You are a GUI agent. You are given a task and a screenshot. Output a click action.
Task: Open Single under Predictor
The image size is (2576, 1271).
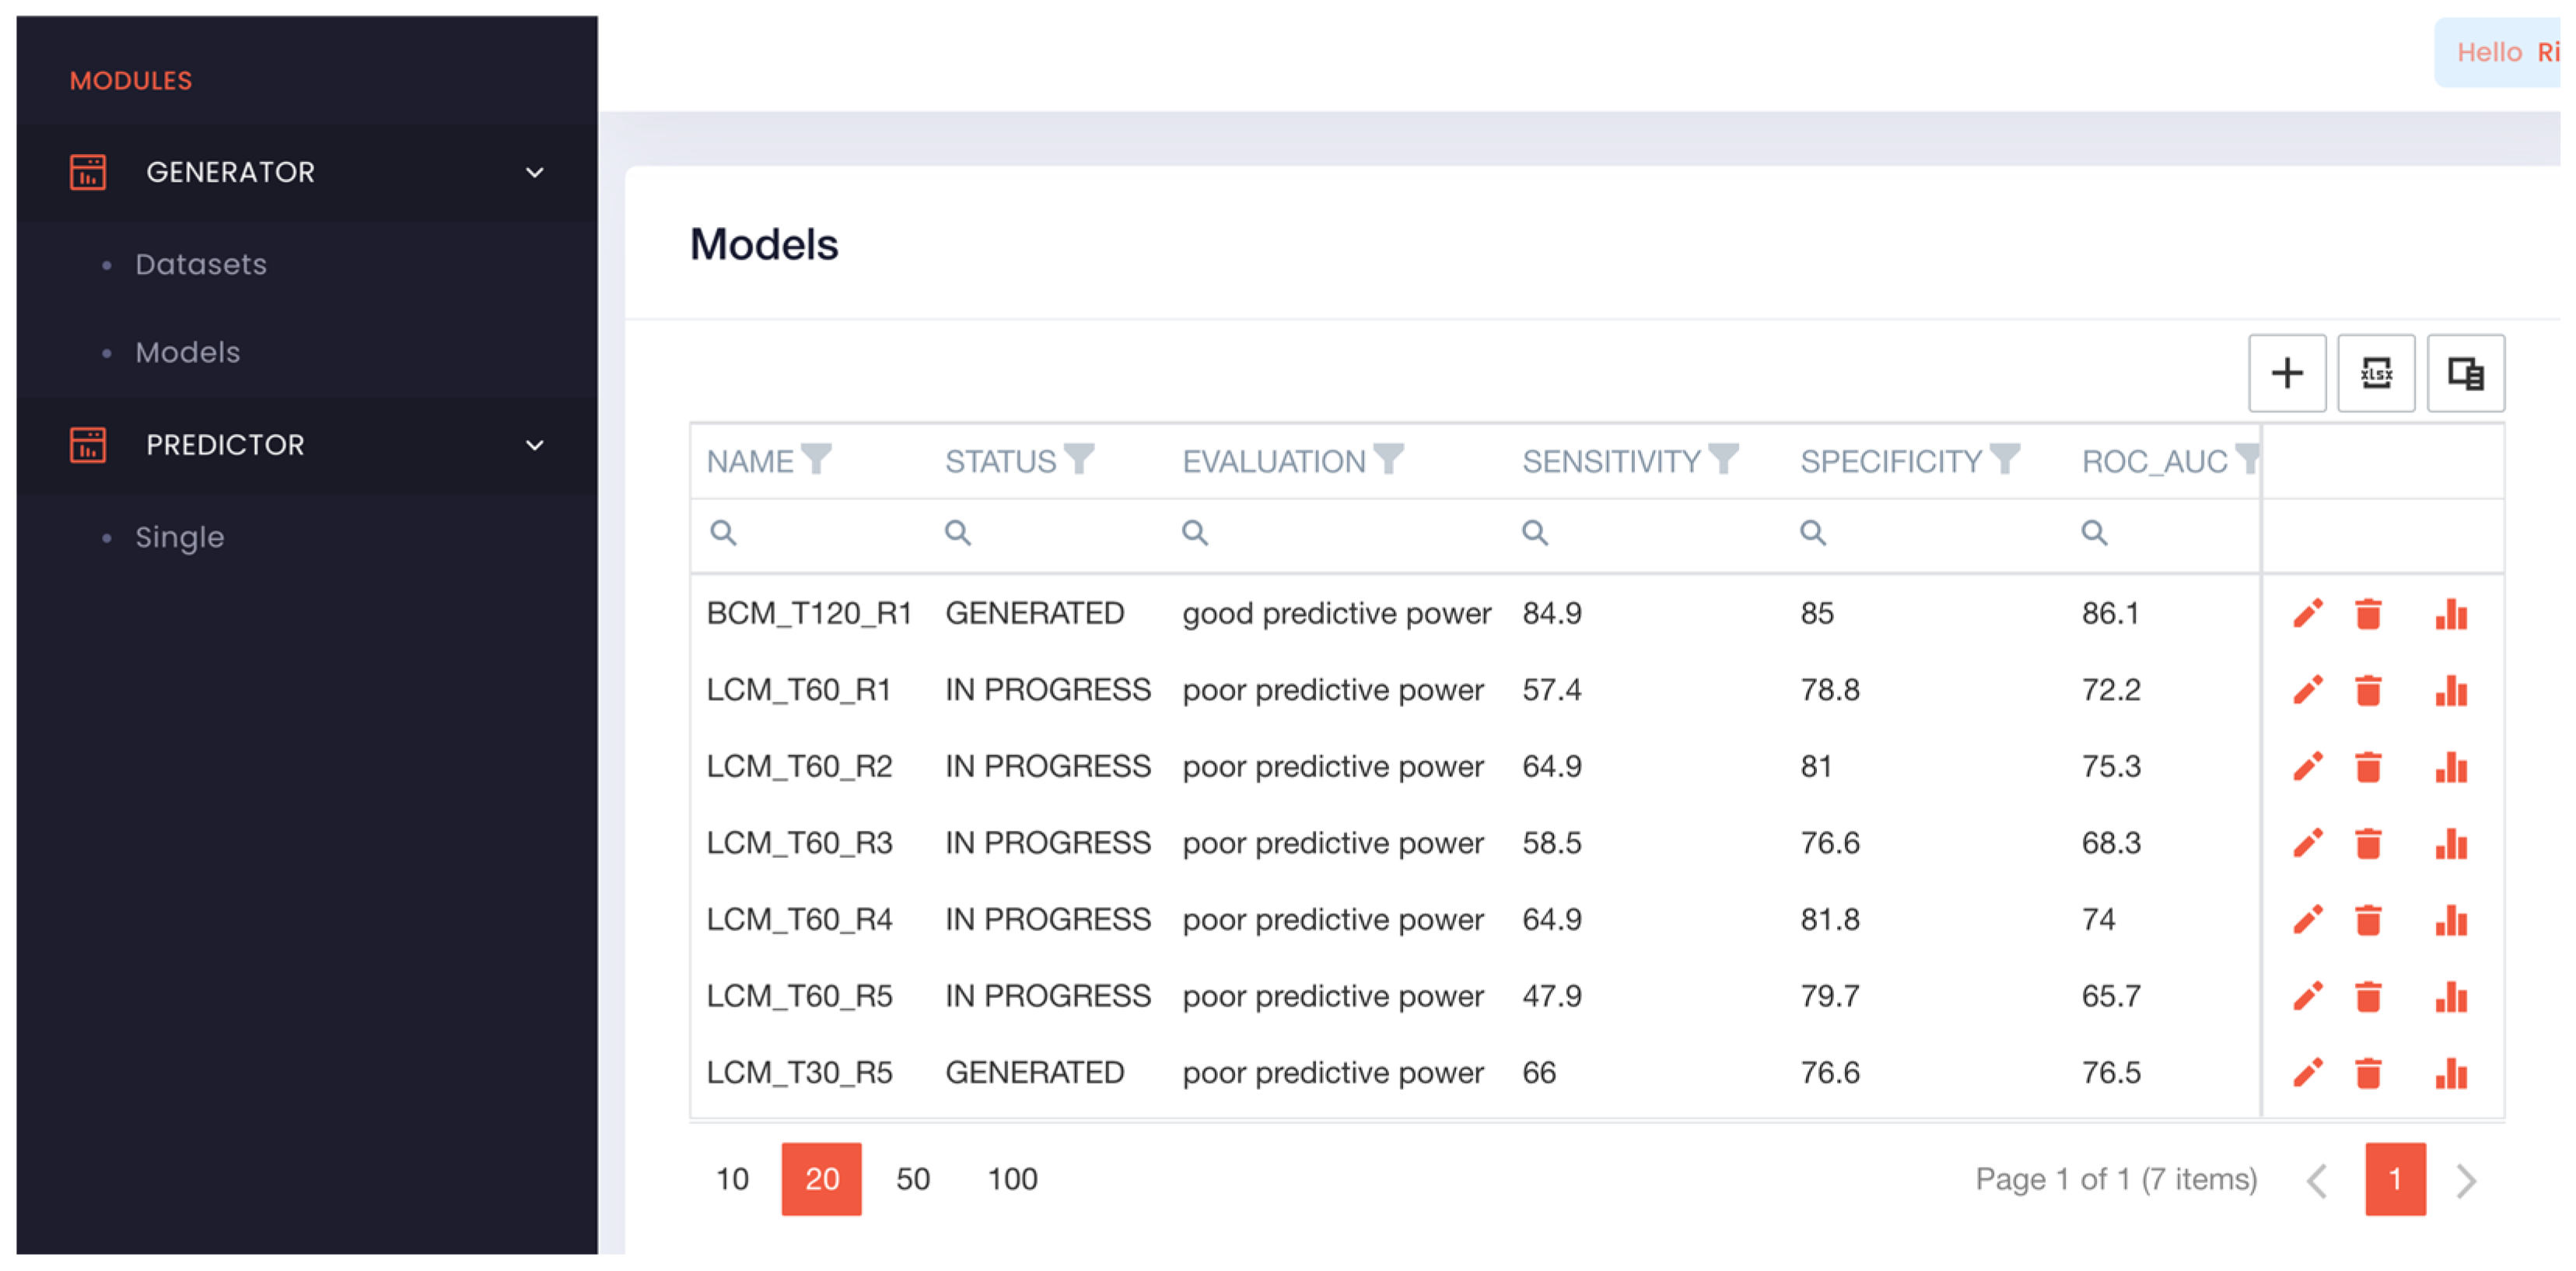180,537
